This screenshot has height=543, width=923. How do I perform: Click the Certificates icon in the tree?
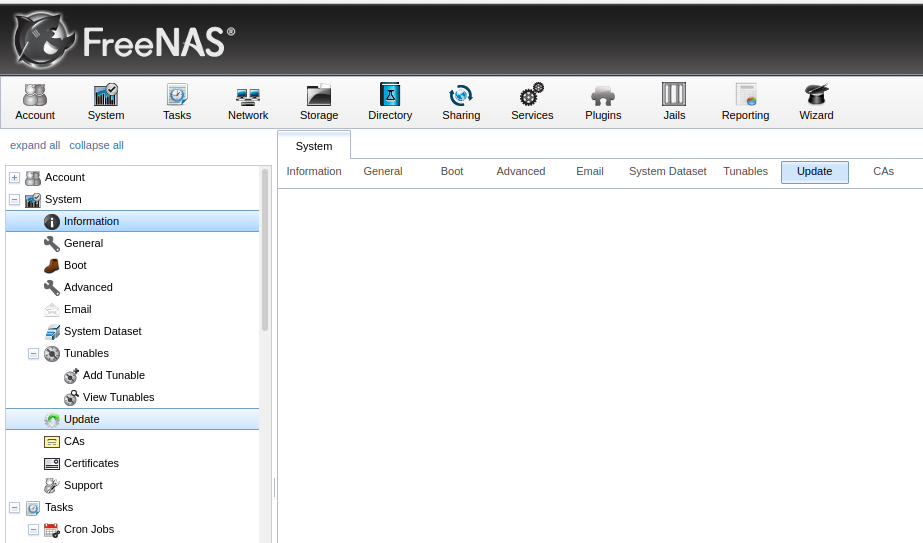point(52,463)
